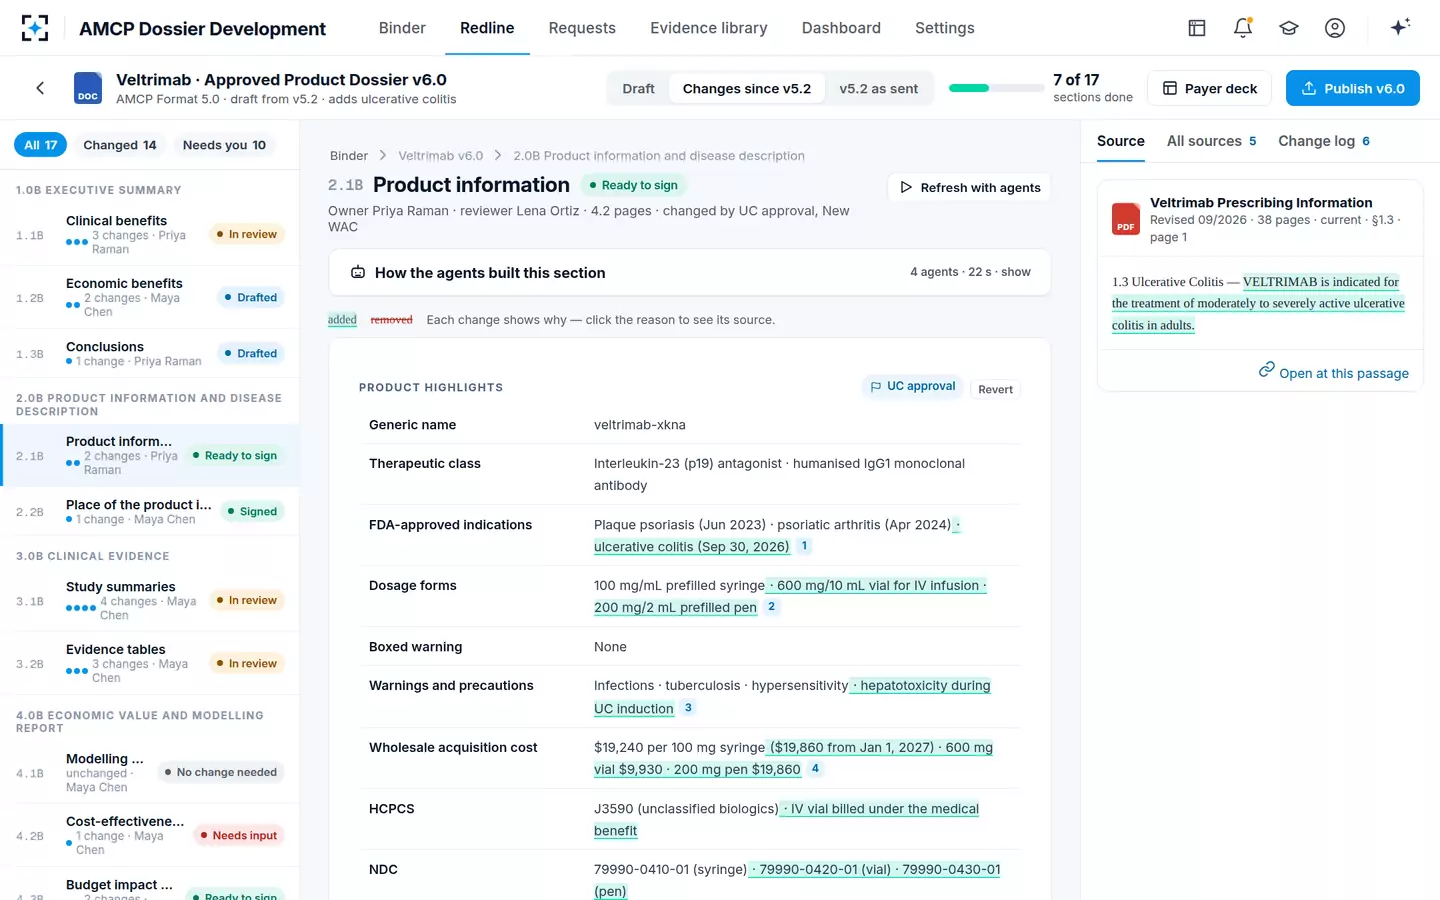Click the graduation cap learning icon
Image resolution: width=1440 pixels, height=900 pixels.
tap(1289, 28)
